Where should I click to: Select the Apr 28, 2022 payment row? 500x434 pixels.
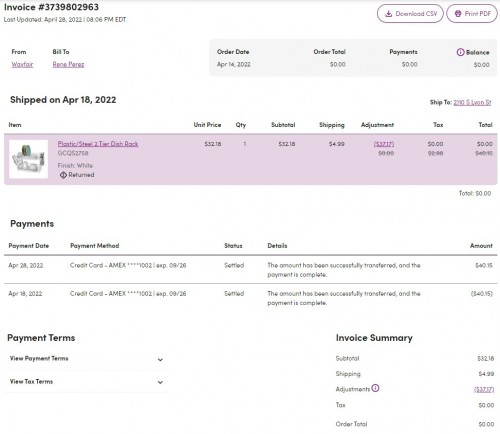[x=251, y=270]
